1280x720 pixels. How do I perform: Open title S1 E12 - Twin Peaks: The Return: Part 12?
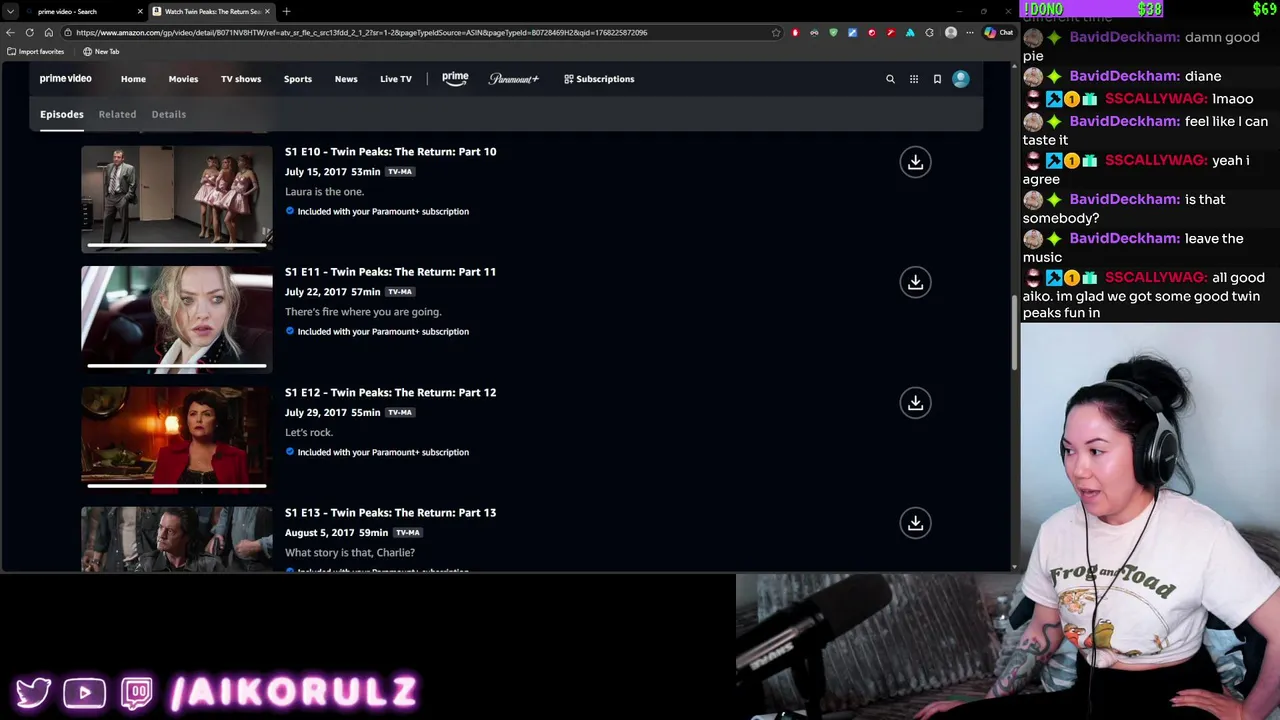click(390, 393)
